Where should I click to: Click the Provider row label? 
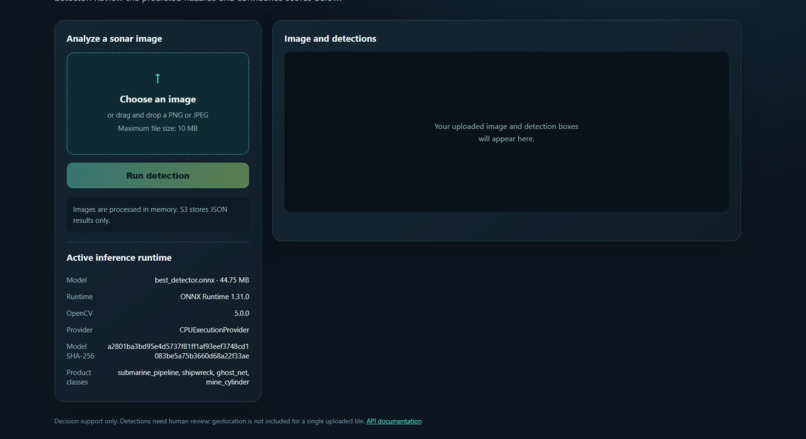tap(80, 330)
